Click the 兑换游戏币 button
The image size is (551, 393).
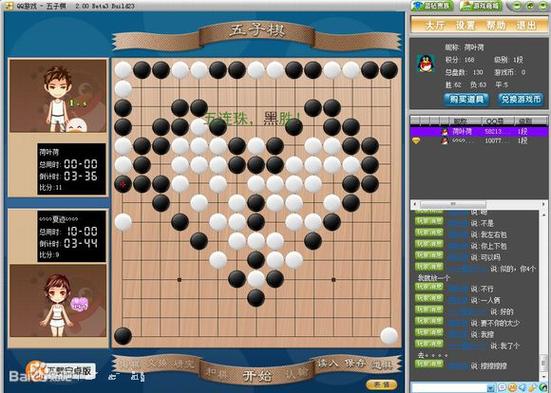(520, 99)
